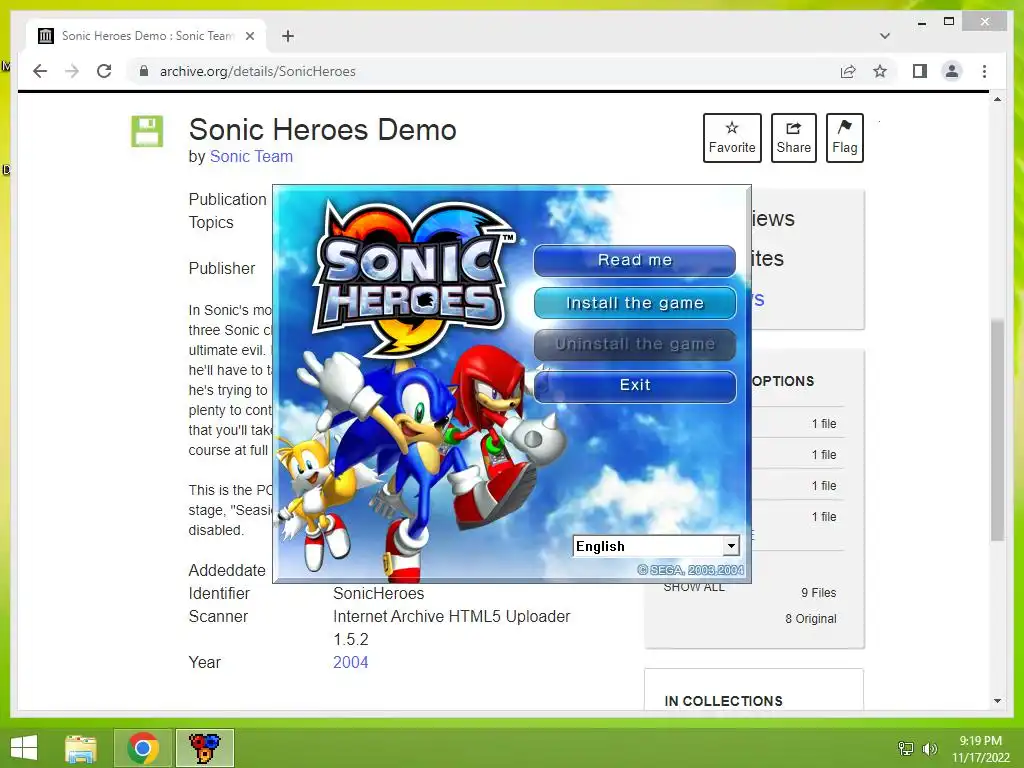Viewport: 1024px width, 768px height.
Task: Open the taskbar clock showing 9:19 PM
Action: pyautogui.click(x=980, y=748)
